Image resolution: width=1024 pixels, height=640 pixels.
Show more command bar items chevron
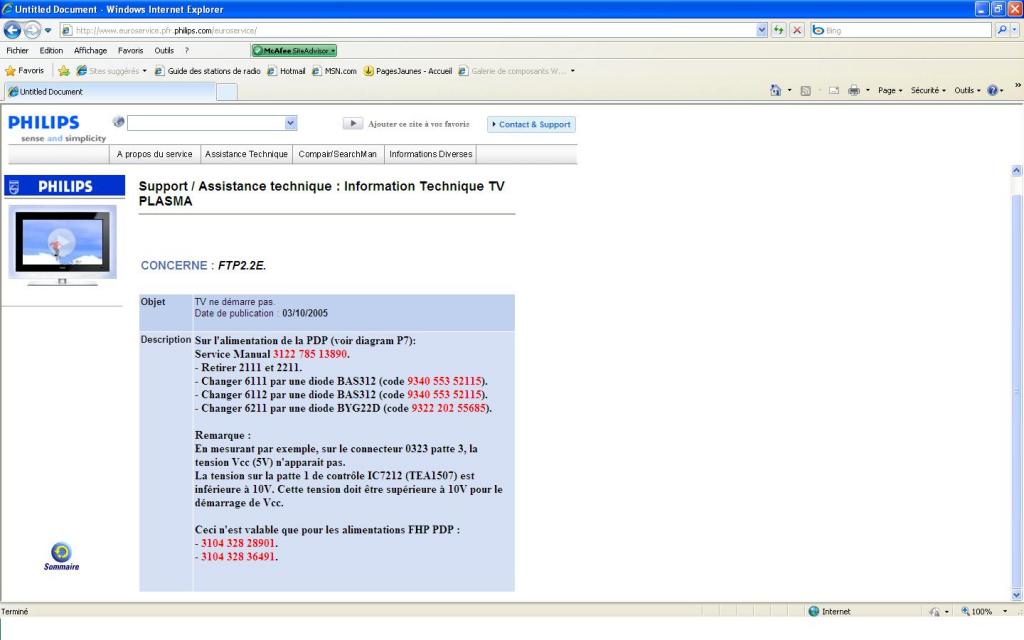pos(1017,86)
